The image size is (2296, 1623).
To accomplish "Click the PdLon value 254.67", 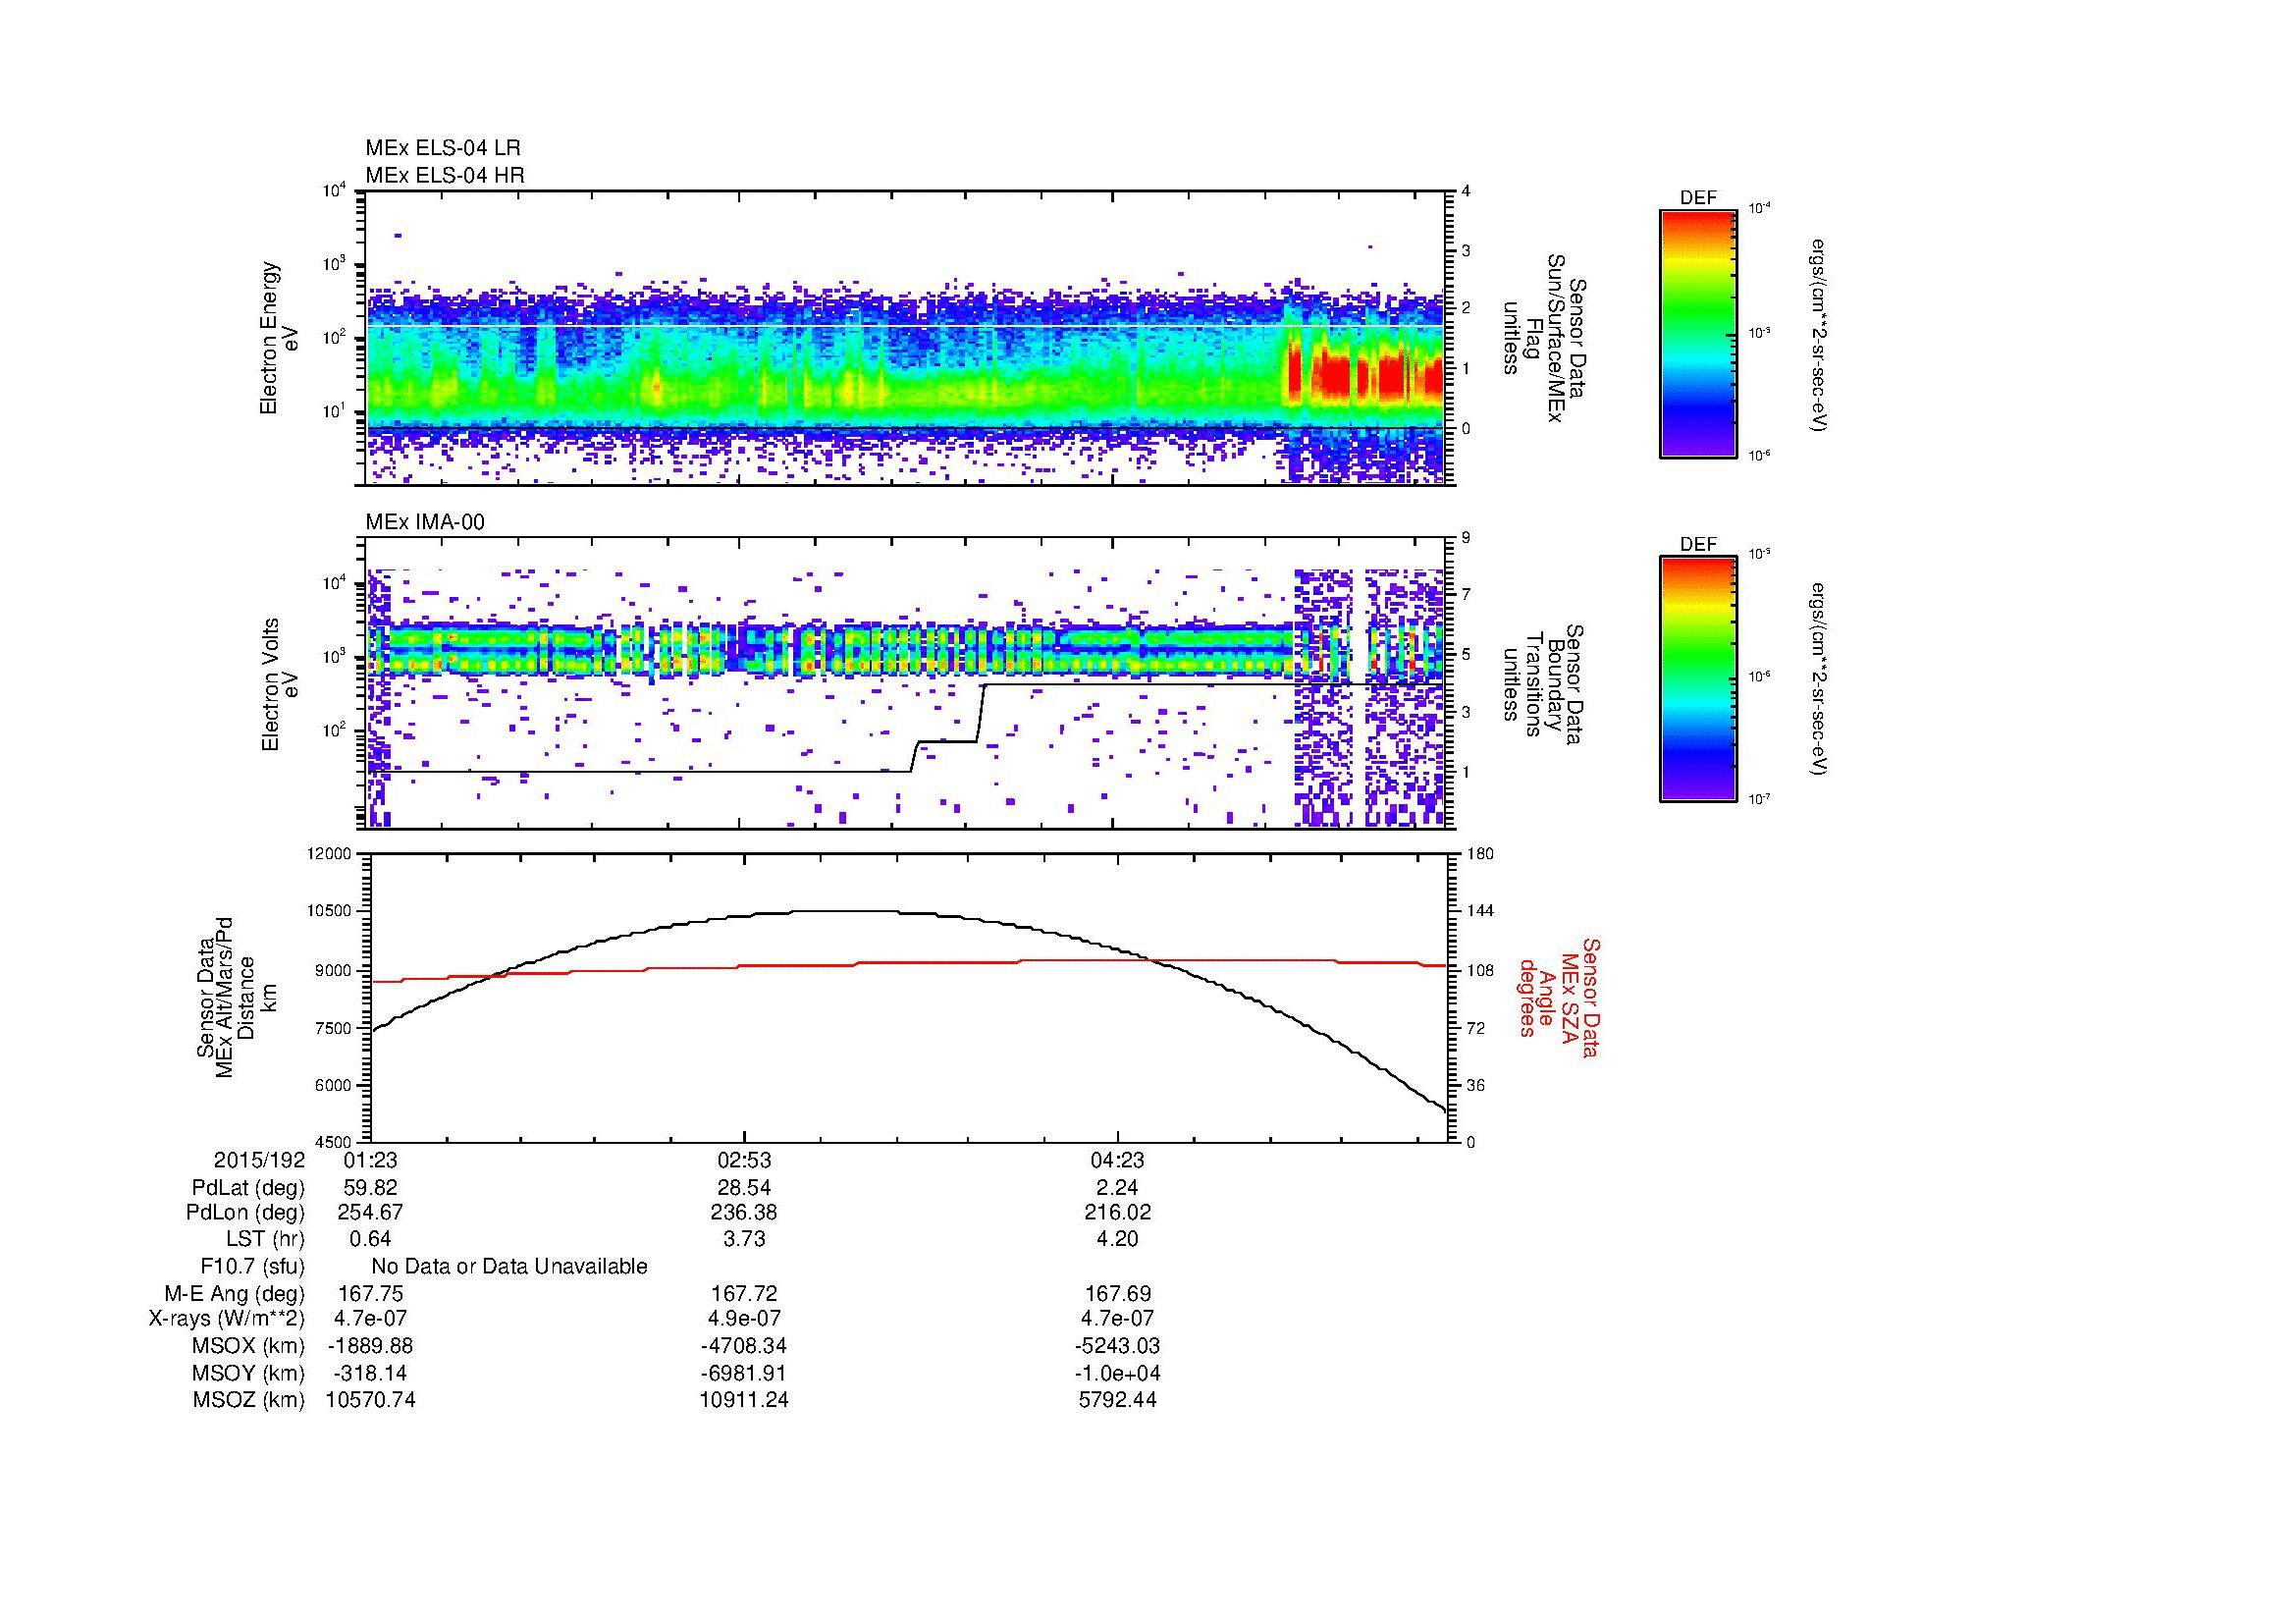I will click(x=370, y=1213).
